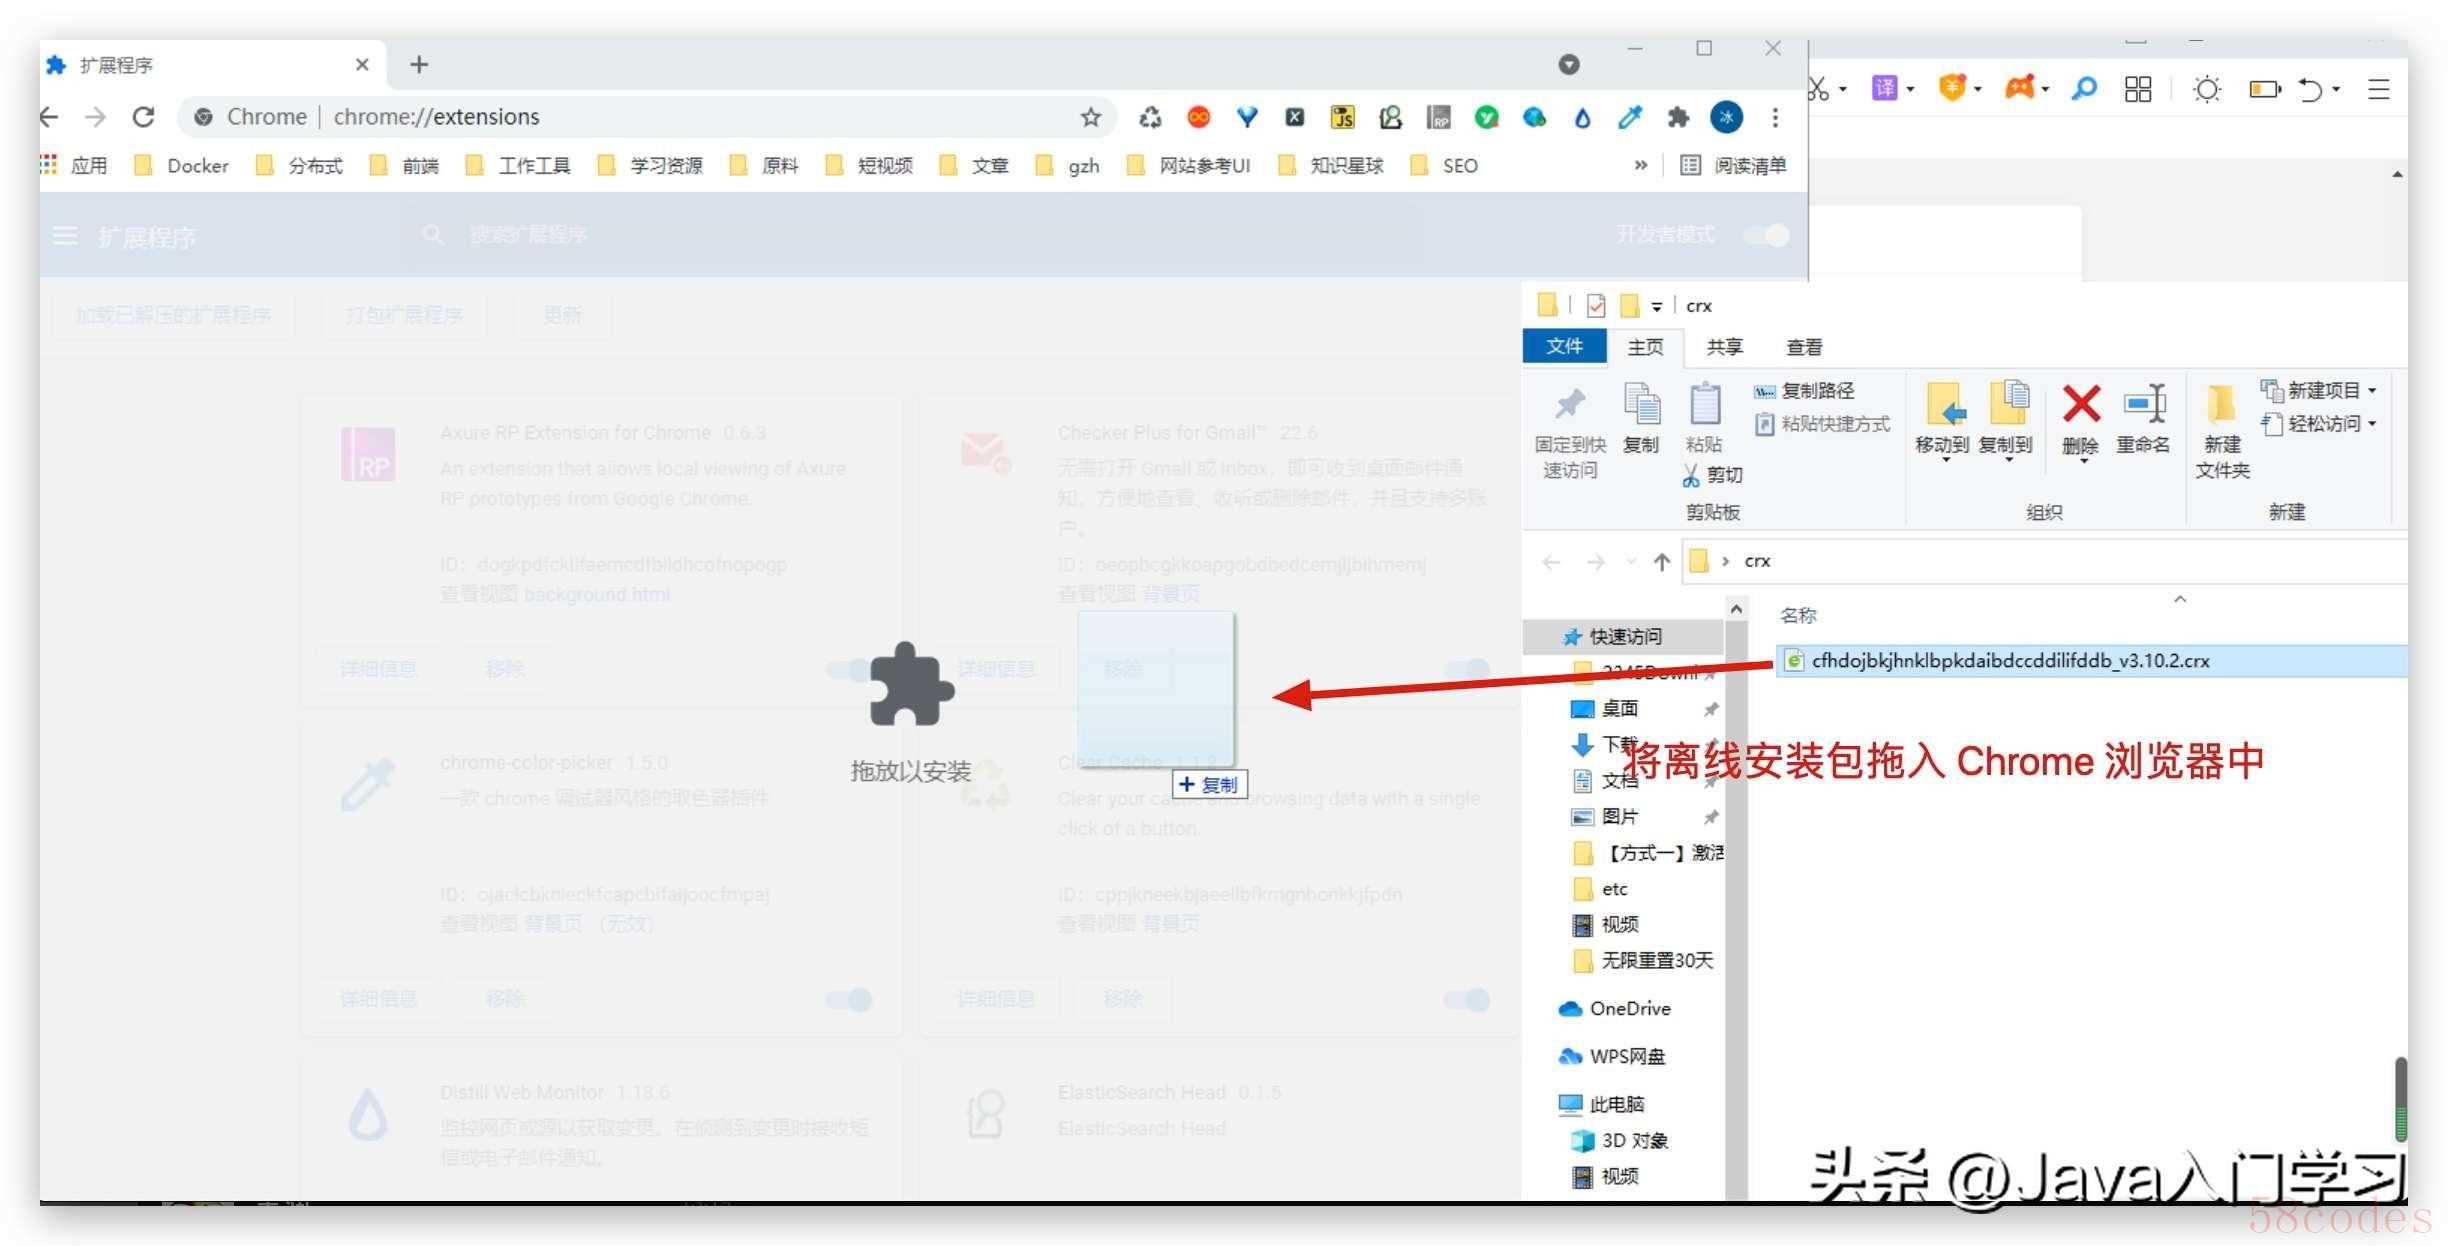This screenshot has width=2448, height=1246.
Task: Click the Chrome reload page icon
Action: [144, 117]
